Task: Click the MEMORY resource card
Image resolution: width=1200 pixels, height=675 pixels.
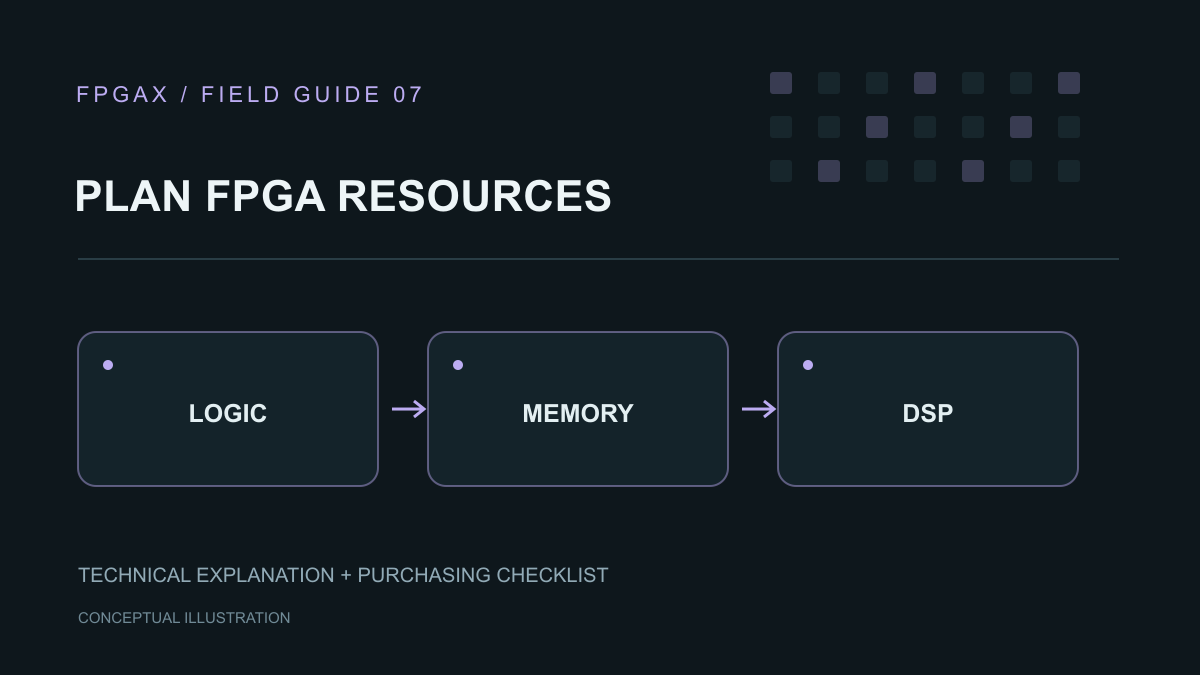Action: pyautogui.click(x=578, y=409)
